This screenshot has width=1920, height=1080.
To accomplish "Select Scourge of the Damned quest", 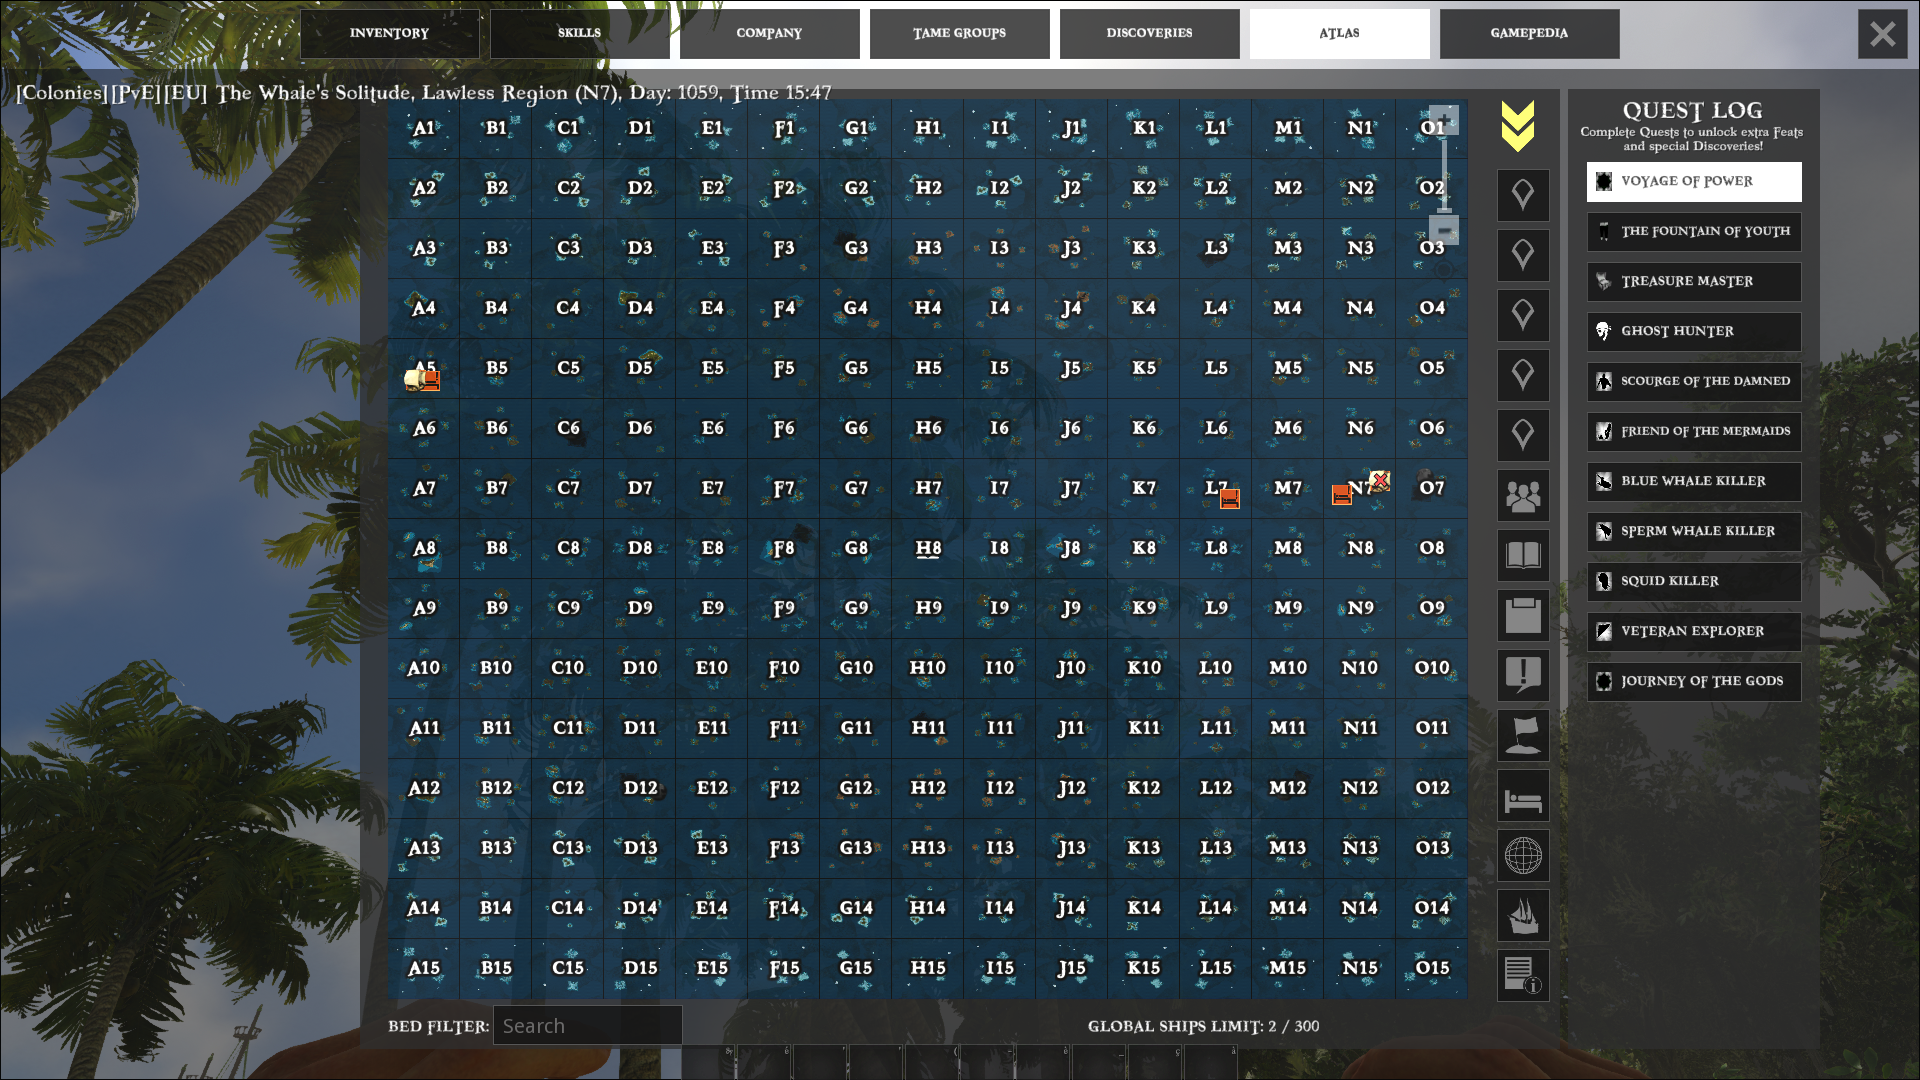I will coord(1694,382).
